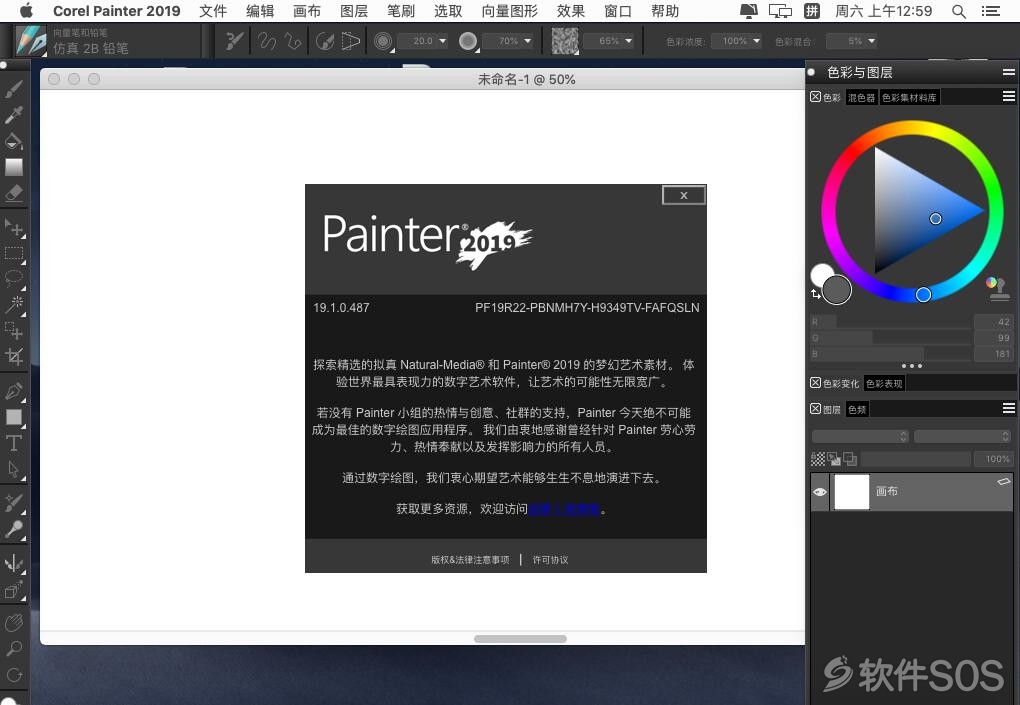Viewport: 1020px width, 705px height.
Task: Open the 许可协议 link
Action: [x=550, y=560]
